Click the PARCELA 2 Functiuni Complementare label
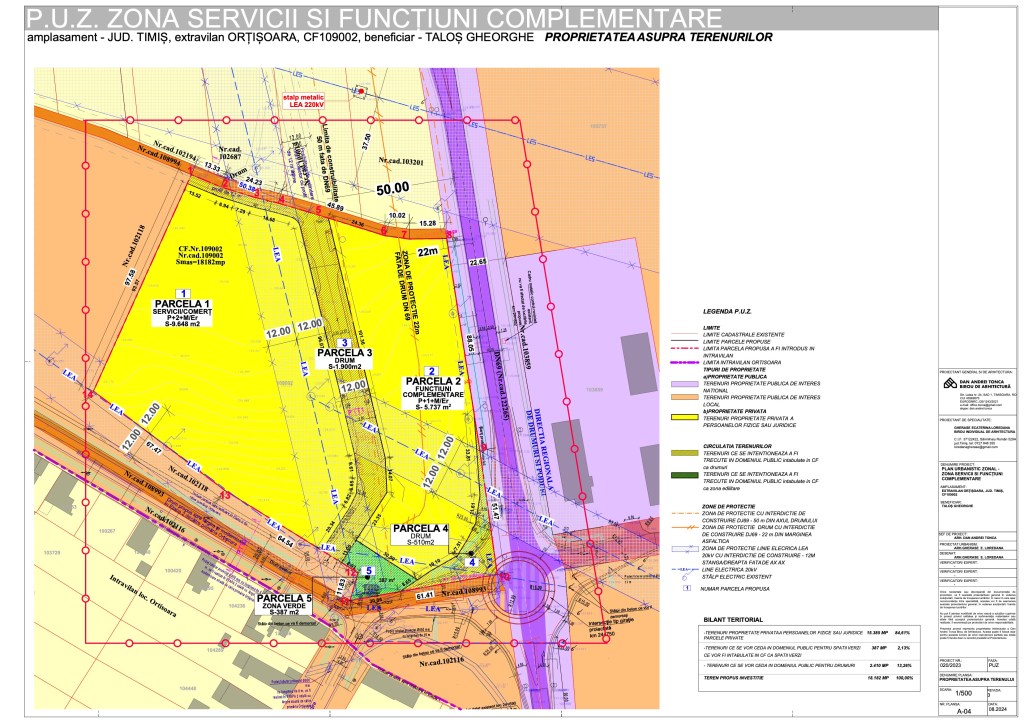Screen dimensions: 1024x723 pos(433,394)
